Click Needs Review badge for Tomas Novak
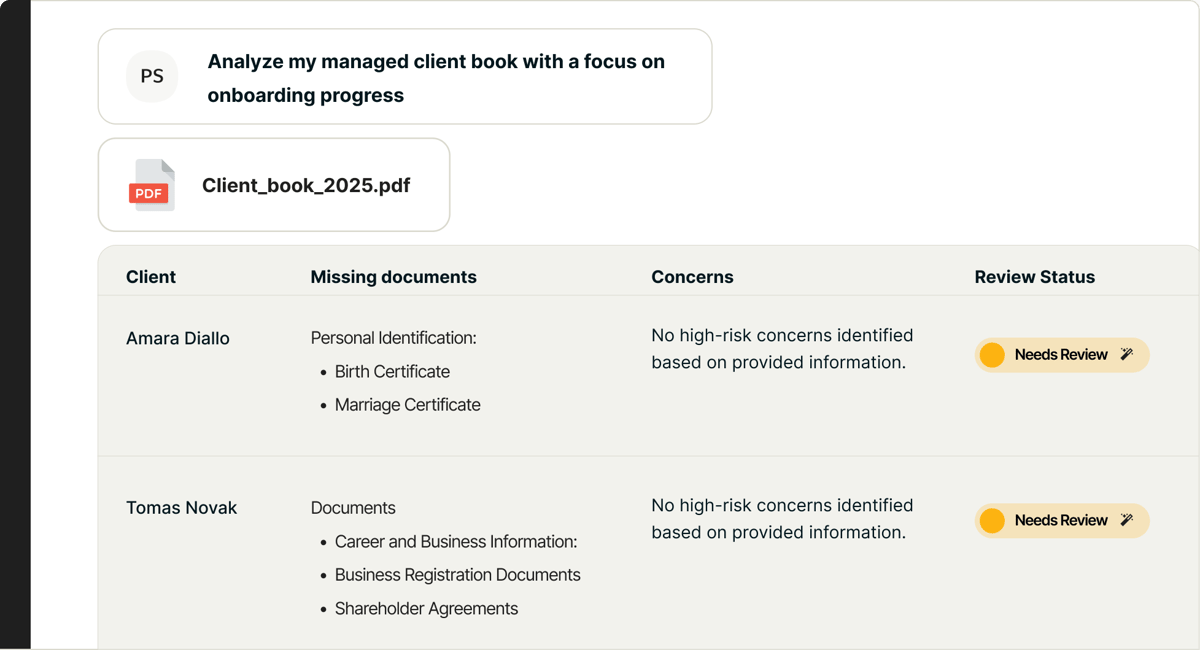This screenshot has height=650, width=1200. point(1061,521)
